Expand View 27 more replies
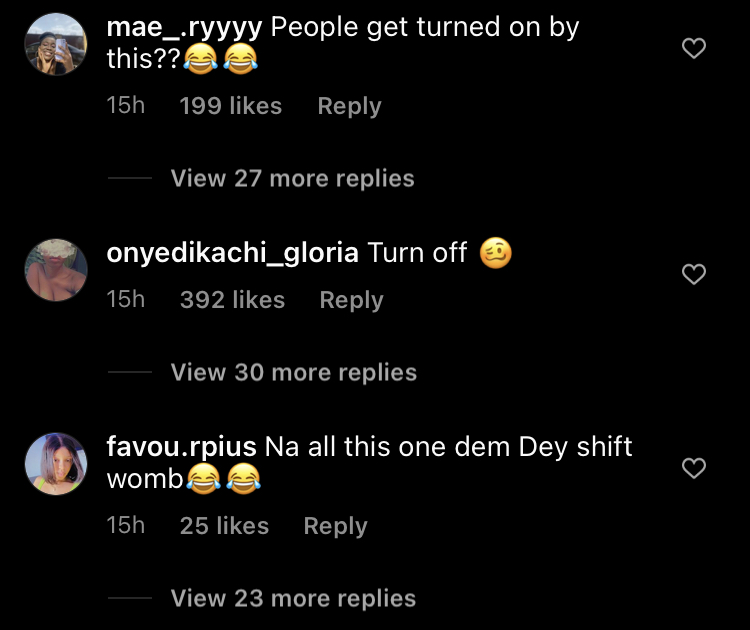This screenshot has height=630, width=750. point(292,178)
